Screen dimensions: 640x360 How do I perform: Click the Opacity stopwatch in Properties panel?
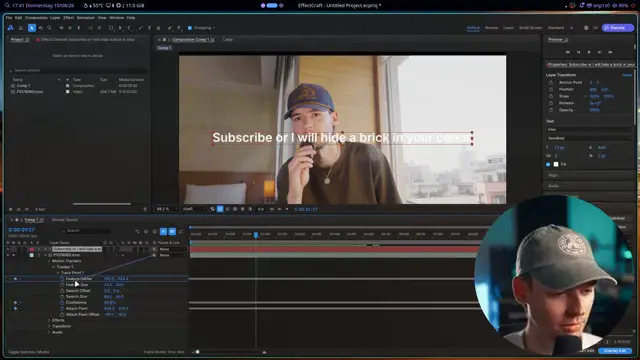pyautogui.click(x=551, y=110)
